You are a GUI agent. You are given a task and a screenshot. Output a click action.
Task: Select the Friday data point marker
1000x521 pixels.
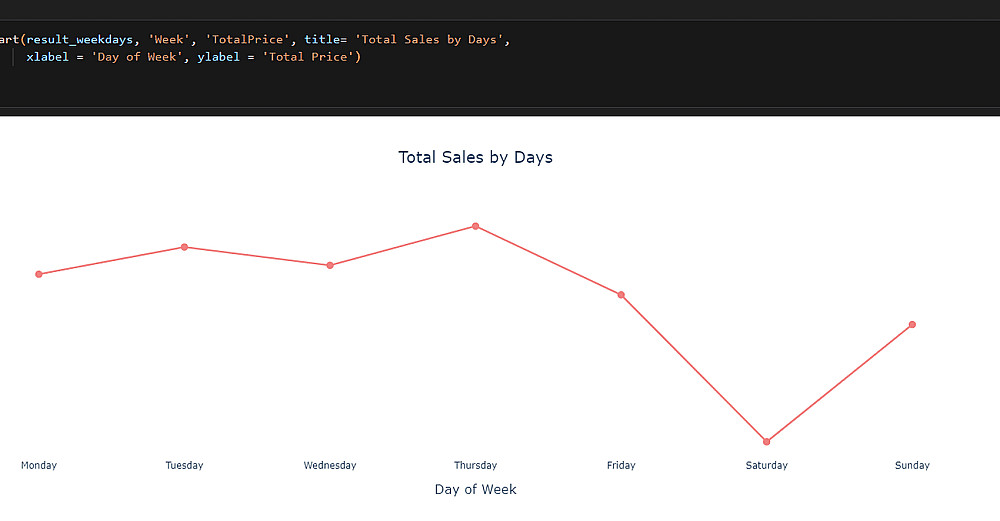621,295
